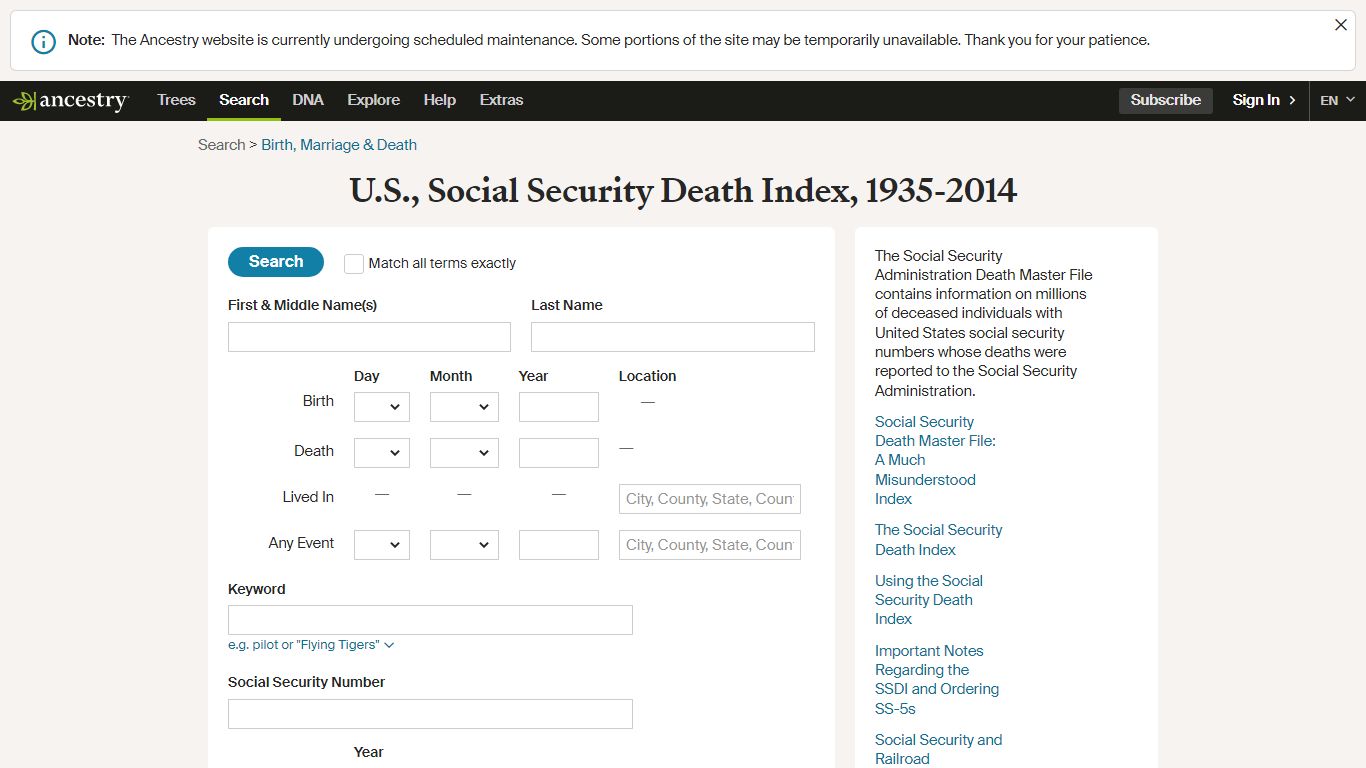Click the Sign In arrow chevron
Viewport: 1366px width, 768px height.
click(1292, 100)
